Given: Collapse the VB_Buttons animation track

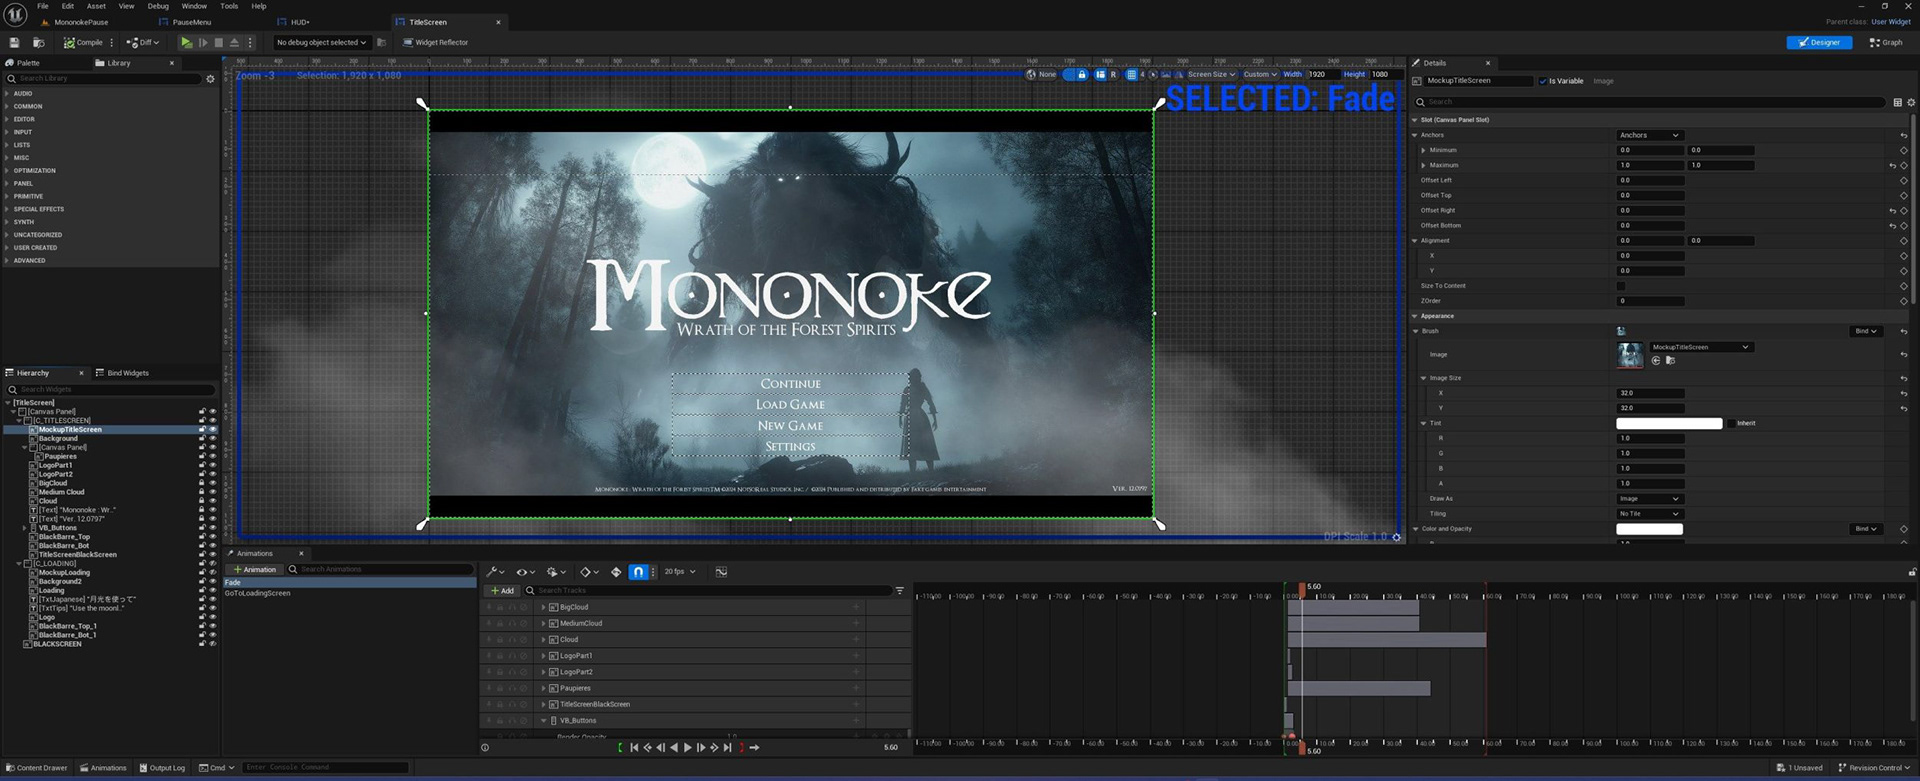Looking at the screenshot, I should pos(543,720).
